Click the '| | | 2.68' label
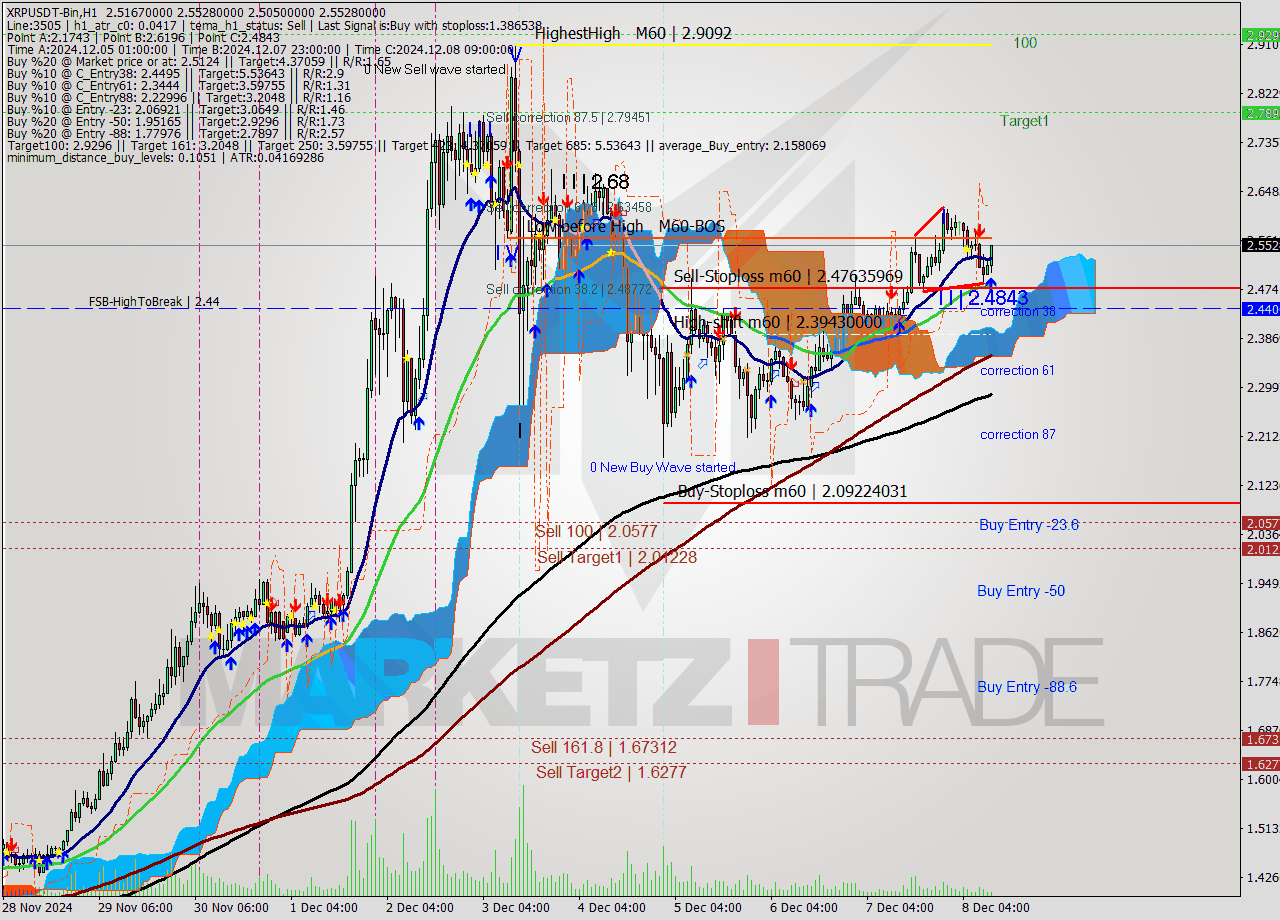Viewport: 1280px width, 920px height. (595, 182)
